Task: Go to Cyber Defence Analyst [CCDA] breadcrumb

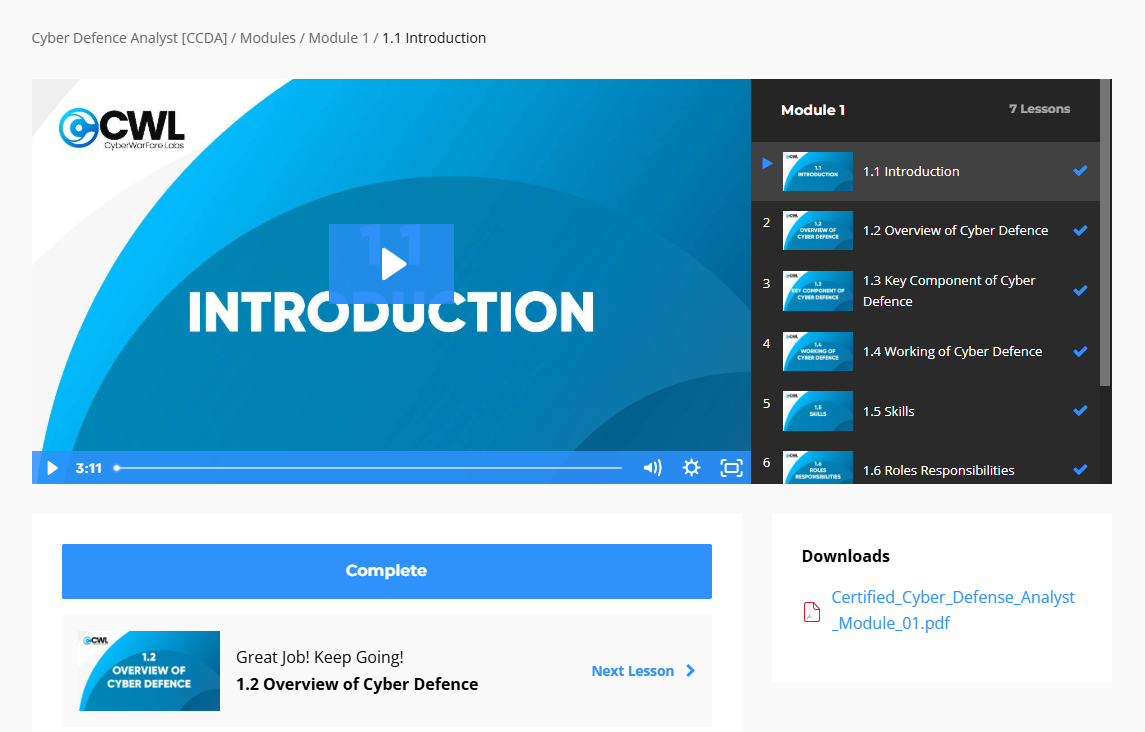Action: (129, 38)
